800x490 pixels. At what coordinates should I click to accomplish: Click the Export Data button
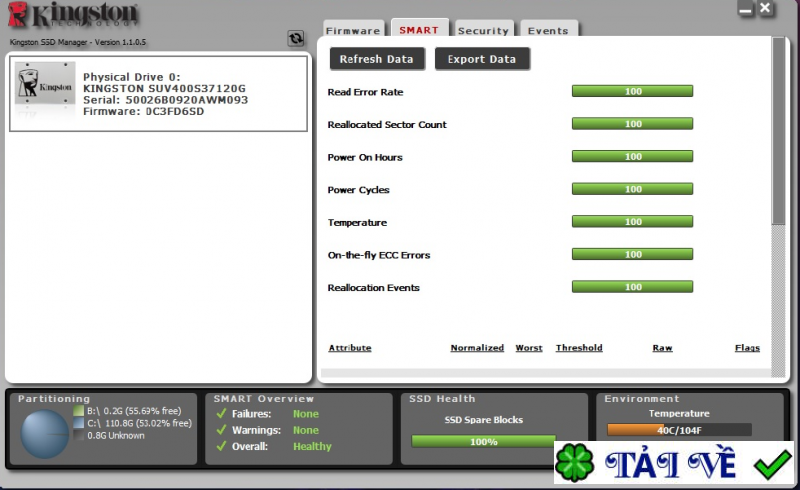[x=482, y=59]
